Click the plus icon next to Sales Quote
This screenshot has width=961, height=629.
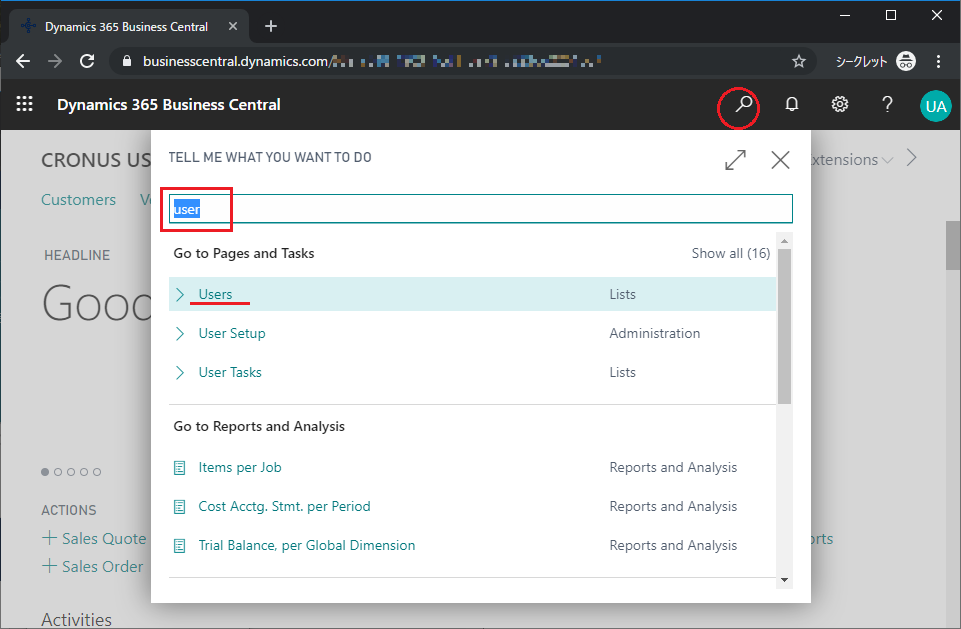[49, 538]
